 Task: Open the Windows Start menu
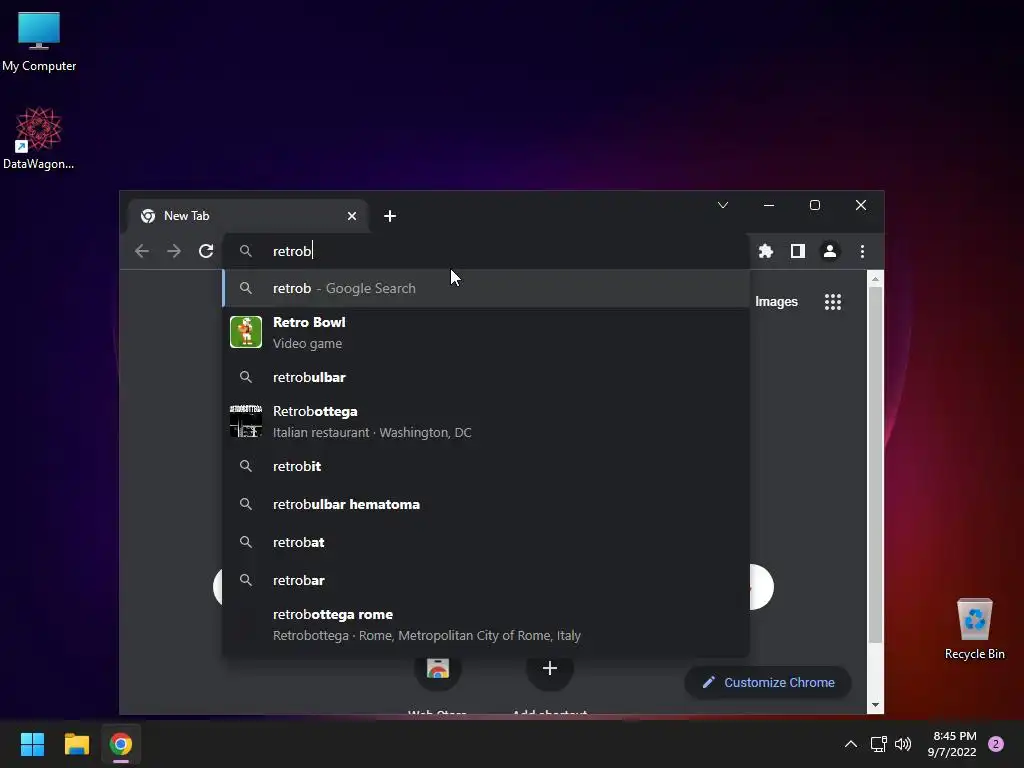tap(32, 744)
